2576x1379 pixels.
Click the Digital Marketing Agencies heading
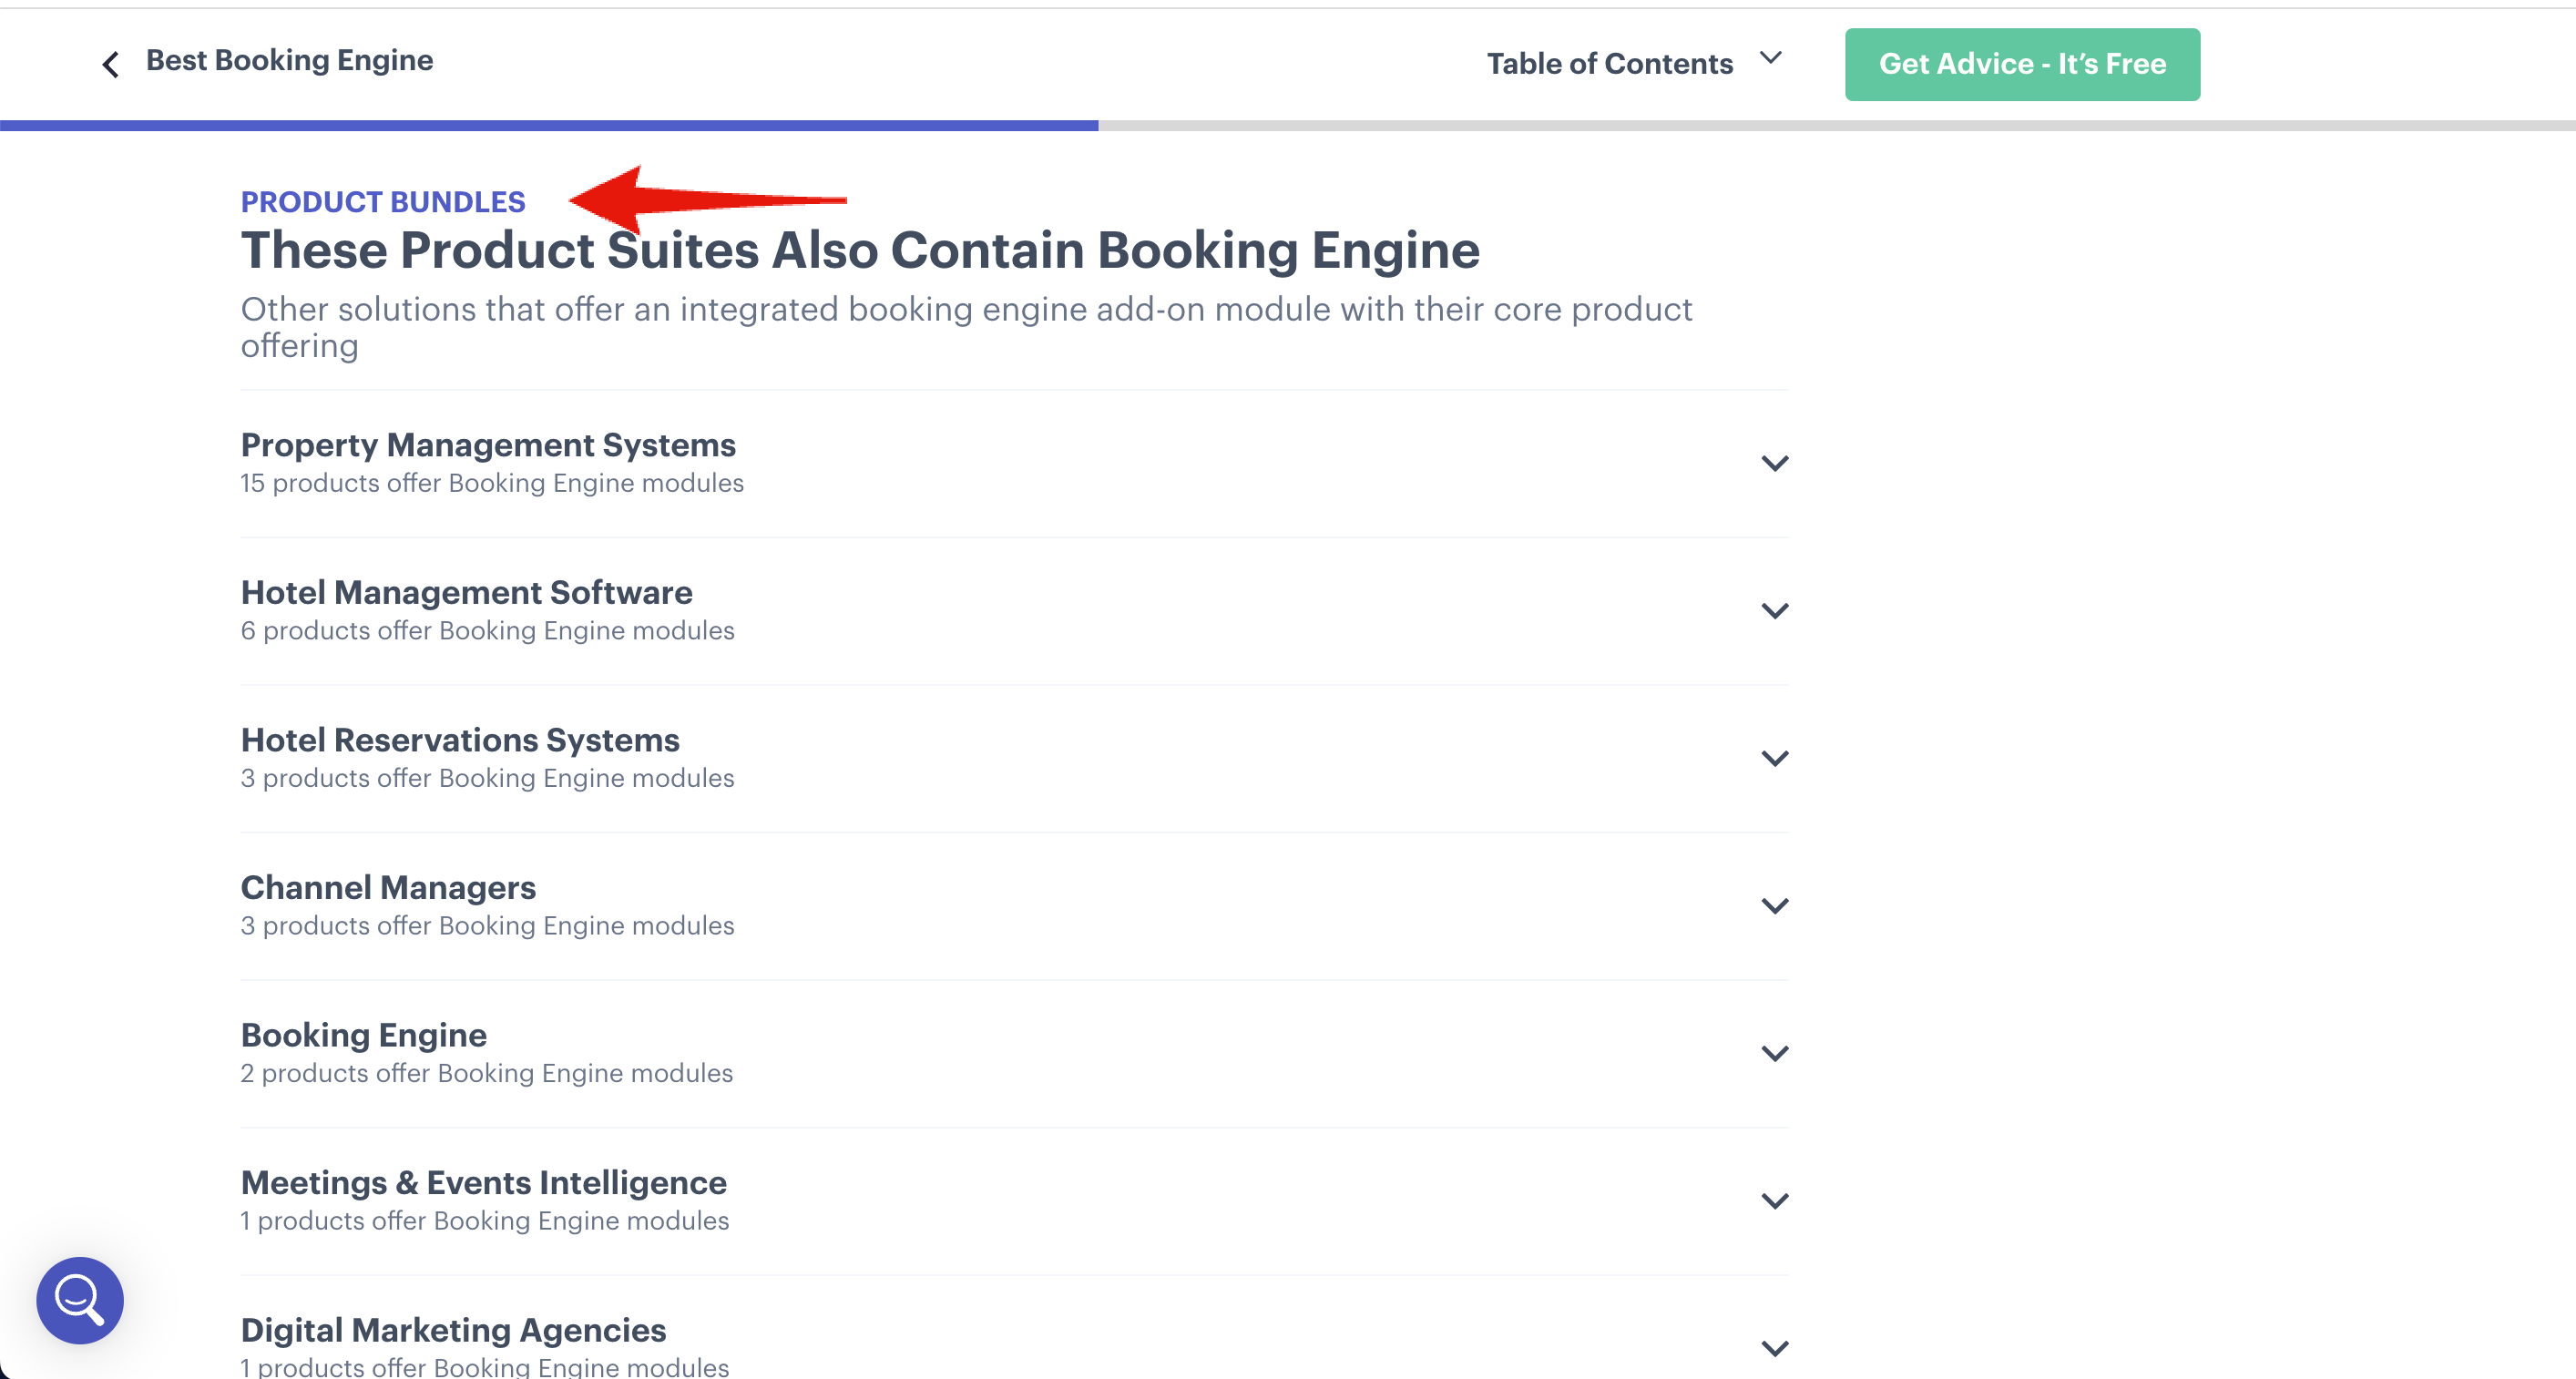coord(453,1329)
